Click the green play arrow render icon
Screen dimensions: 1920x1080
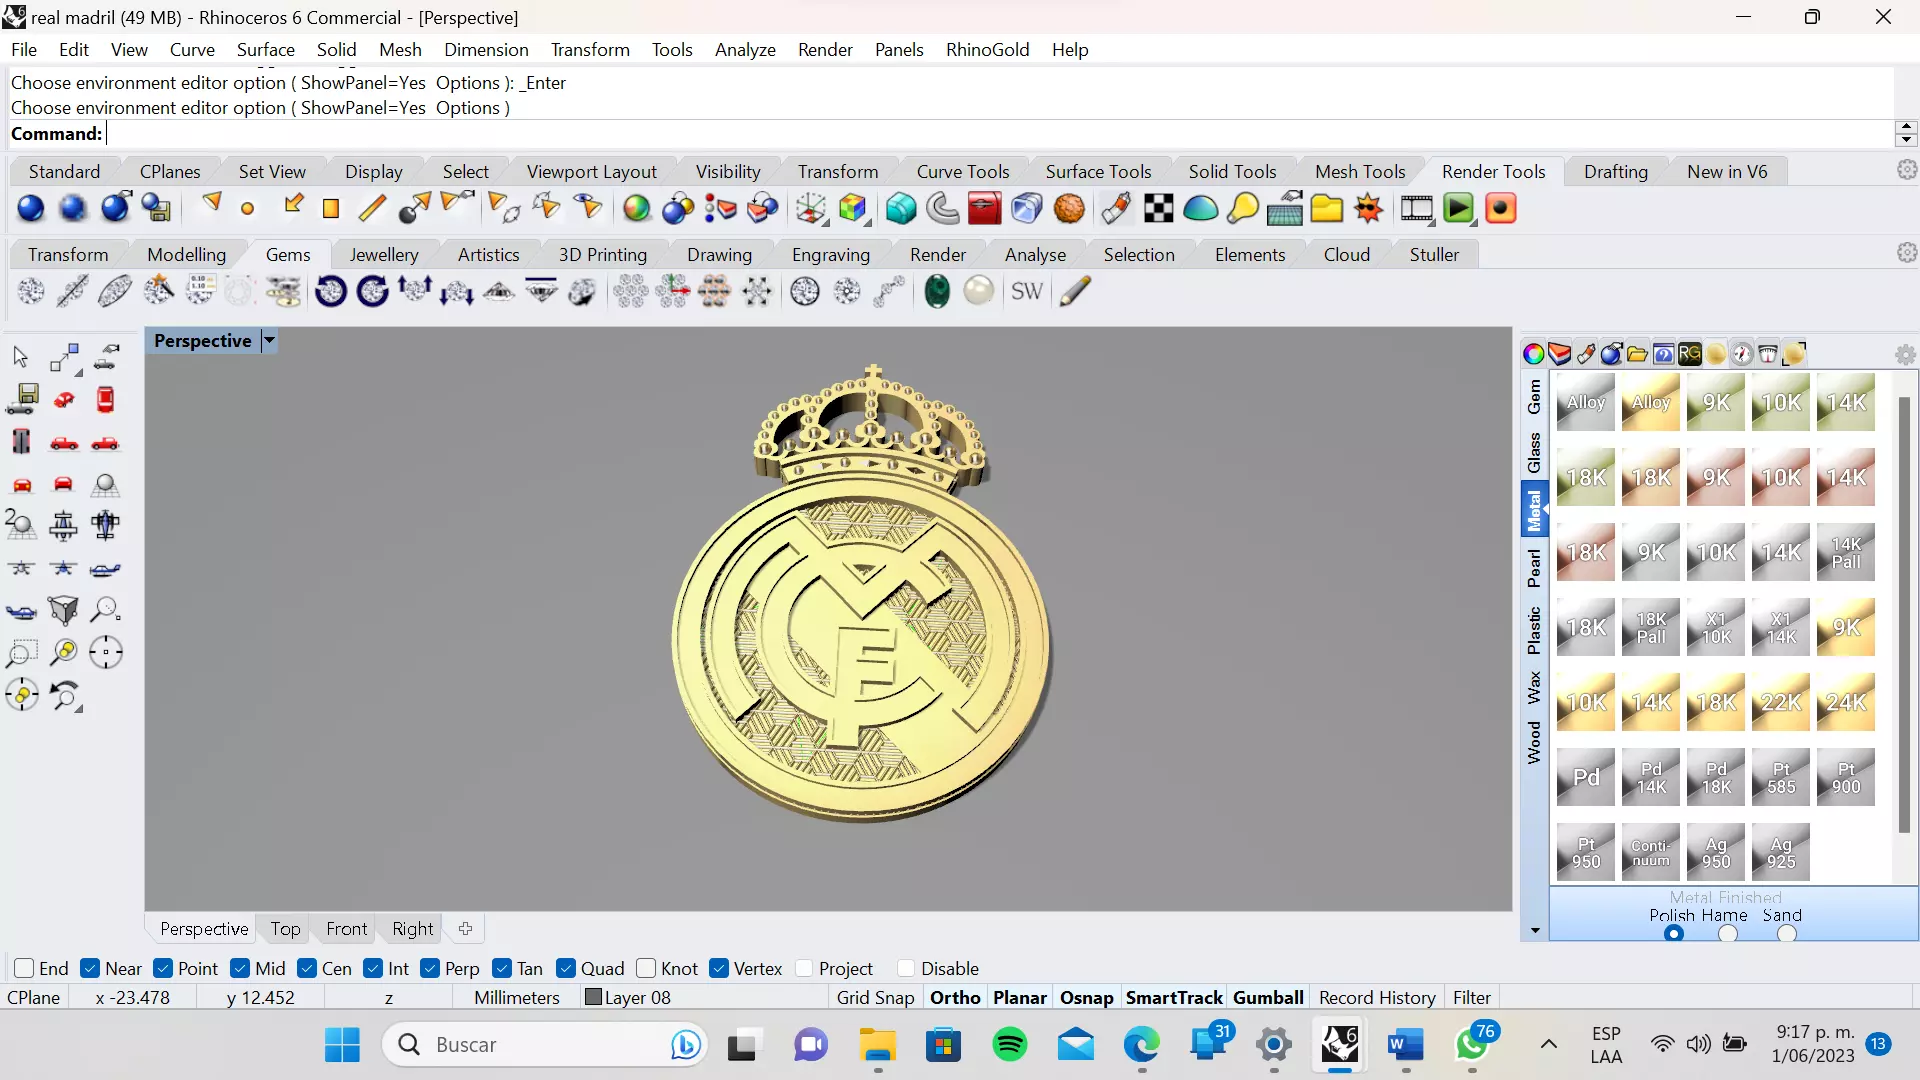pyautogui.click(x=1459, y=209)
